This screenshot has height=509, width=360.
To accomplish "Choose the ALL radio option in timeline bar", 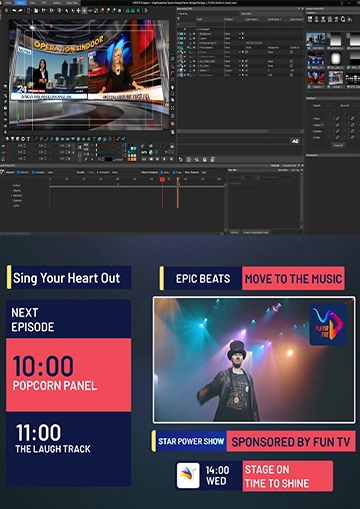I will (88, 172).
